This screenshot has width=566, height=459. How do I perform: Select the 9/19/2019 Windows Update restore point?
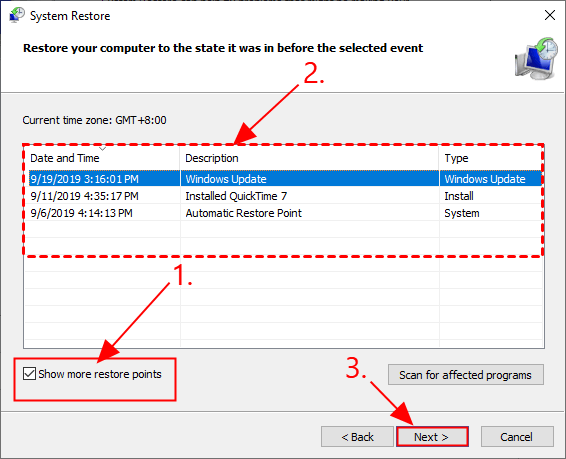pyautogui.click(x=285, y=179)
